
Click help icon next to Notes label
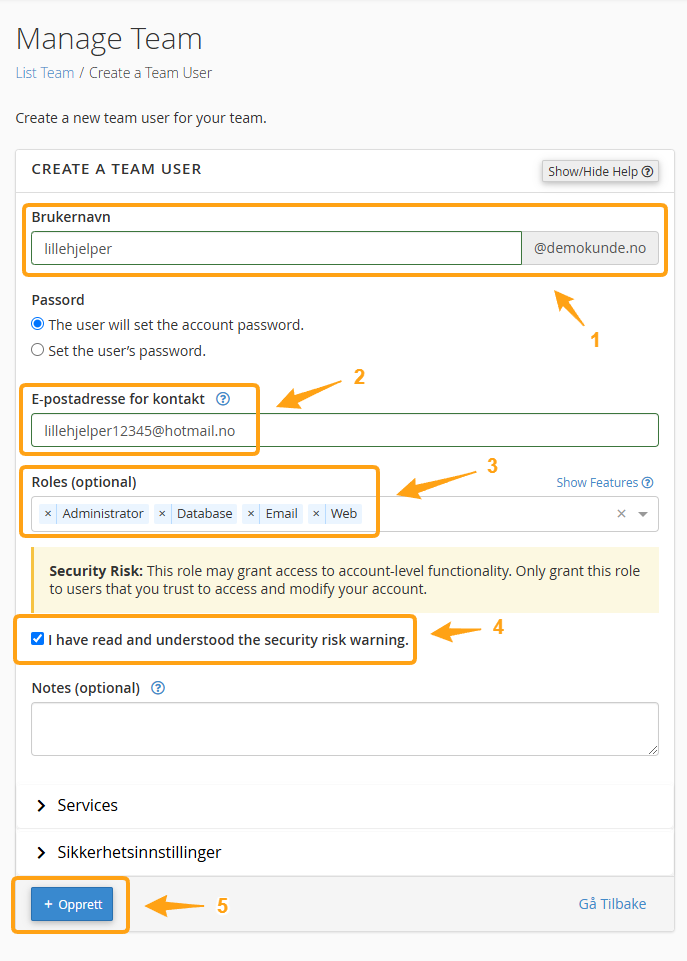pyautogui.click(x=157, y=688)
